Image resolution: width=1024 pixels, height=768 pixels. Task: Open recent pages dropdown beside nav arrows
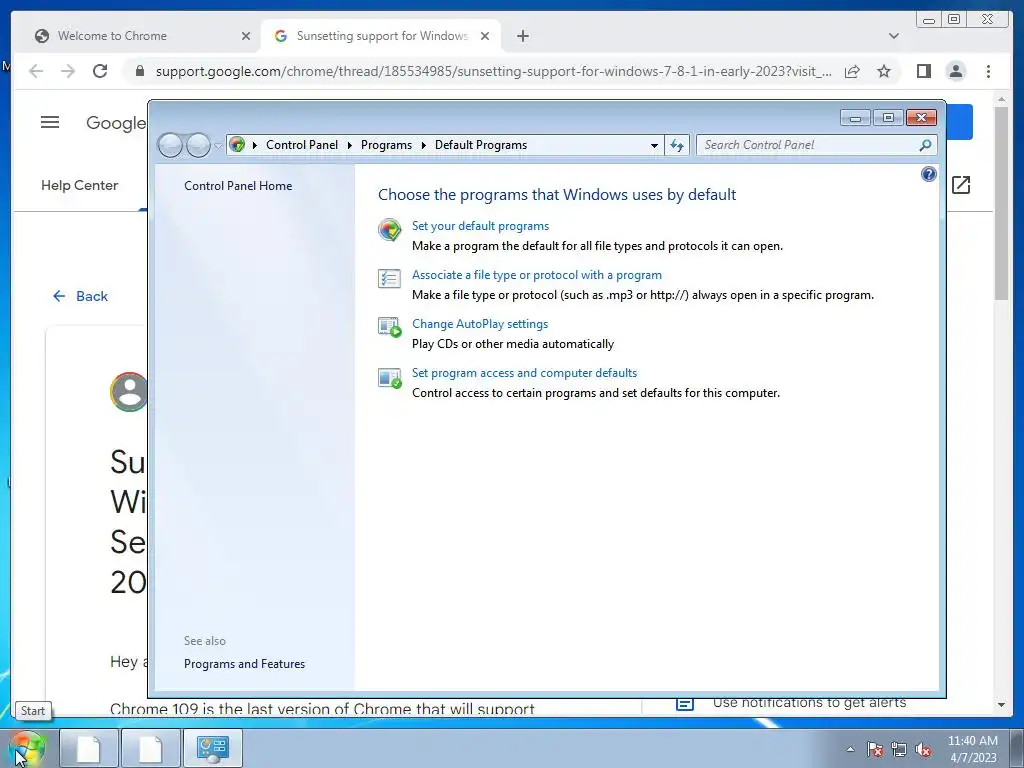tap(217, 145)
